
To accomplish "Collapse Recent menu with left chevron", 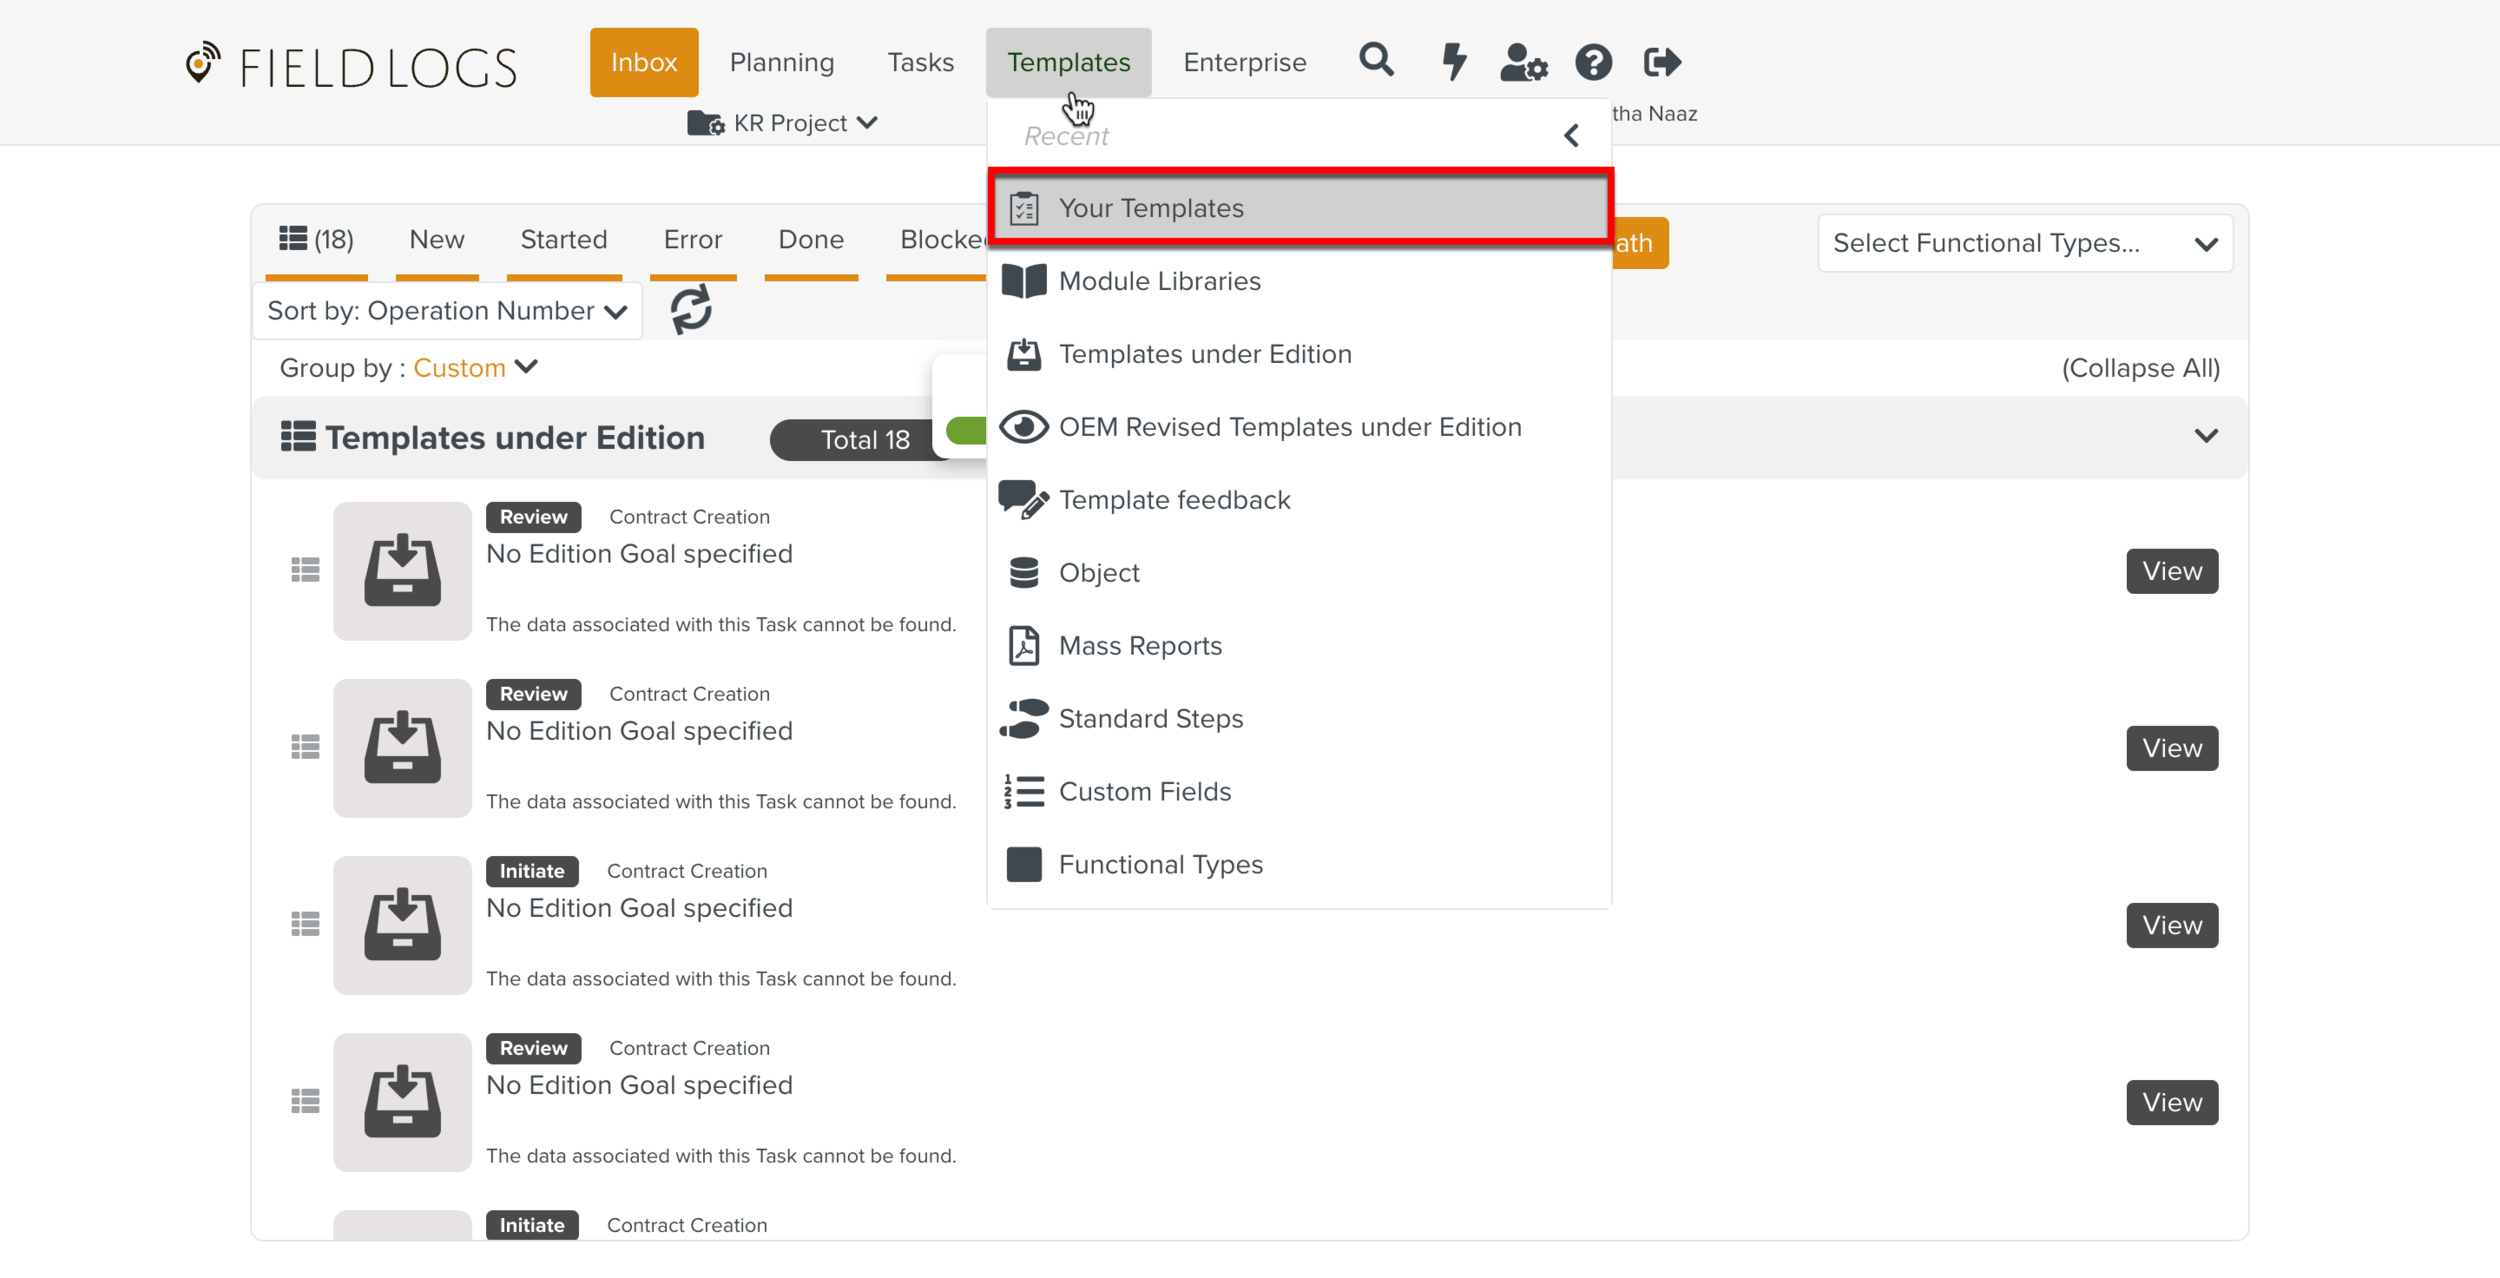I will click(1571, 135).
